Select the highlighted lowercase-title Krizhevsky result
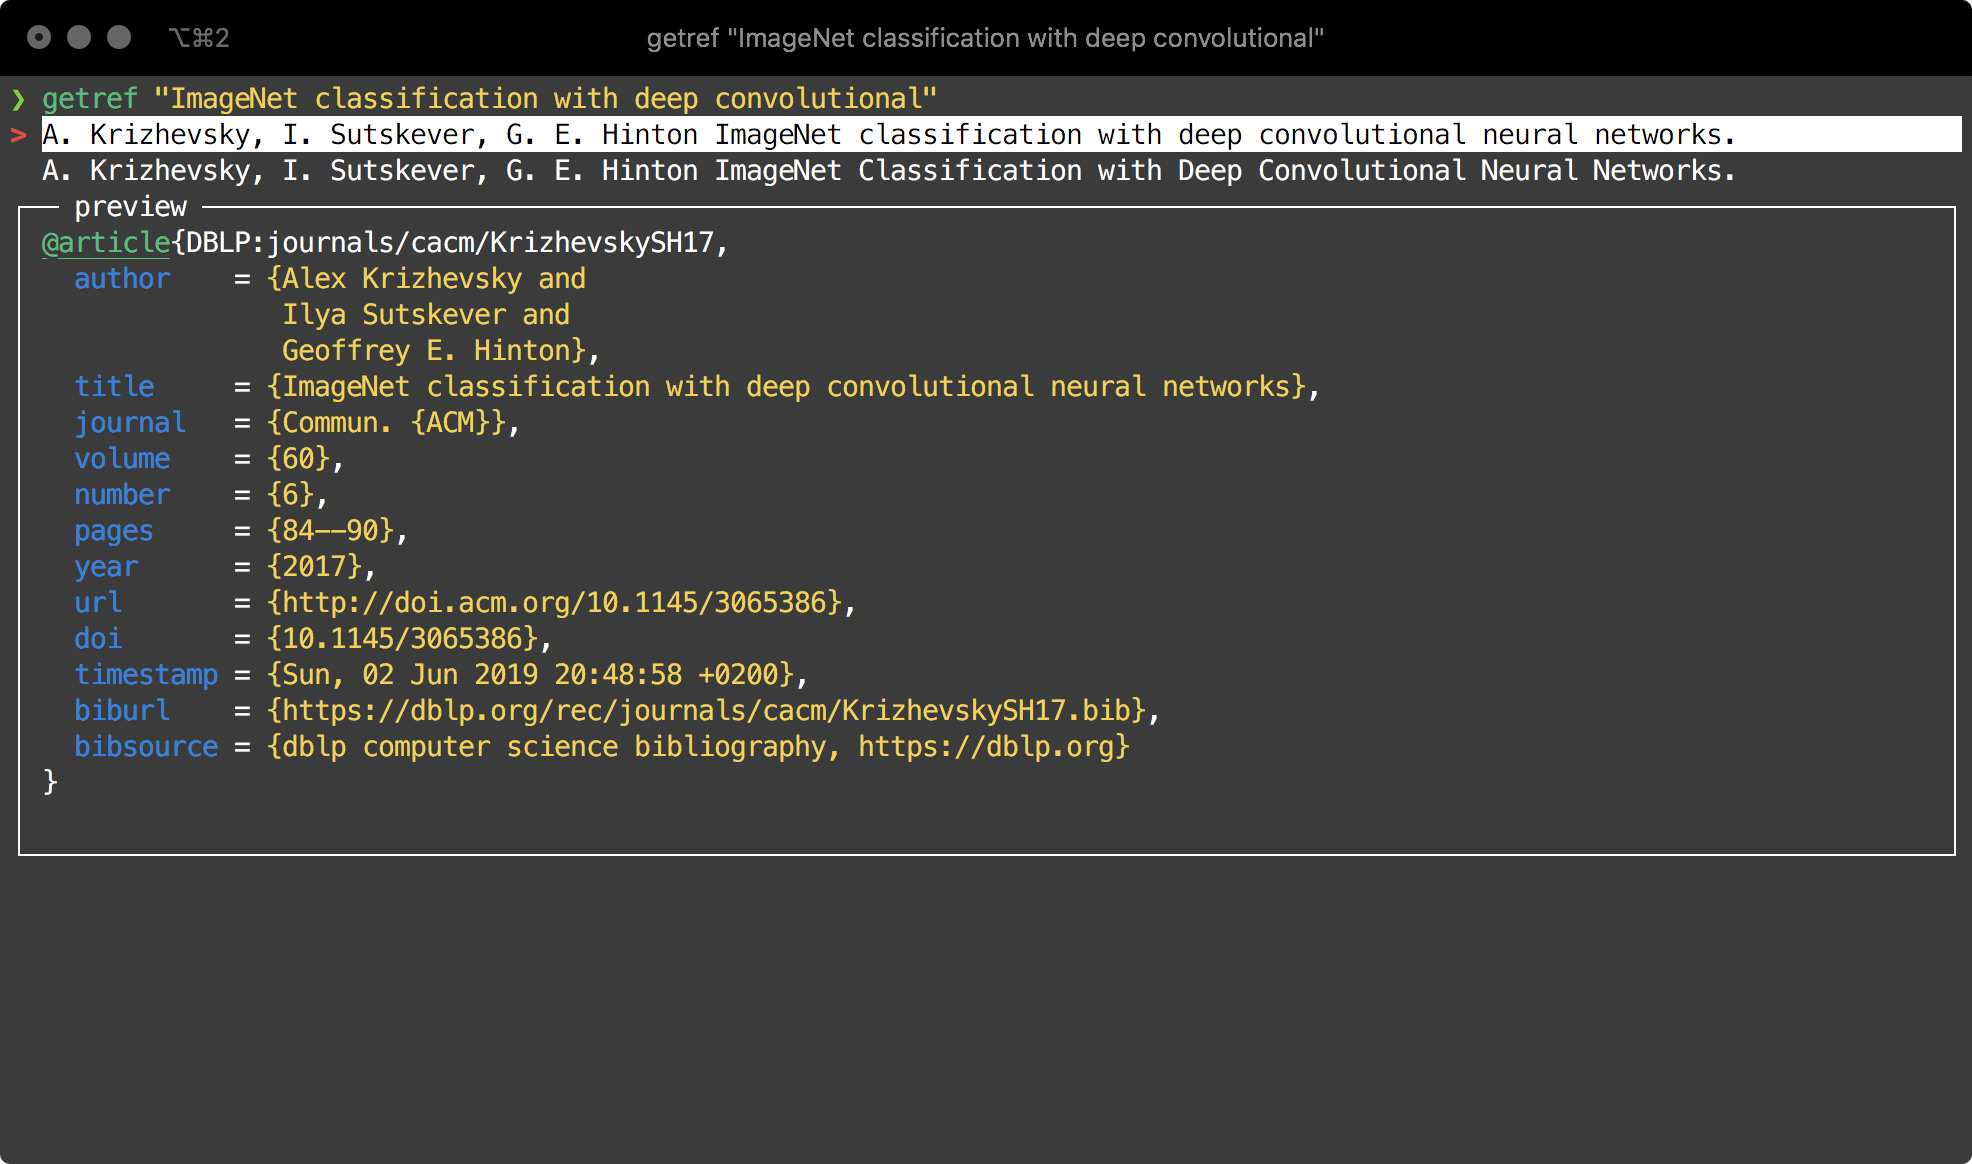 888,135
